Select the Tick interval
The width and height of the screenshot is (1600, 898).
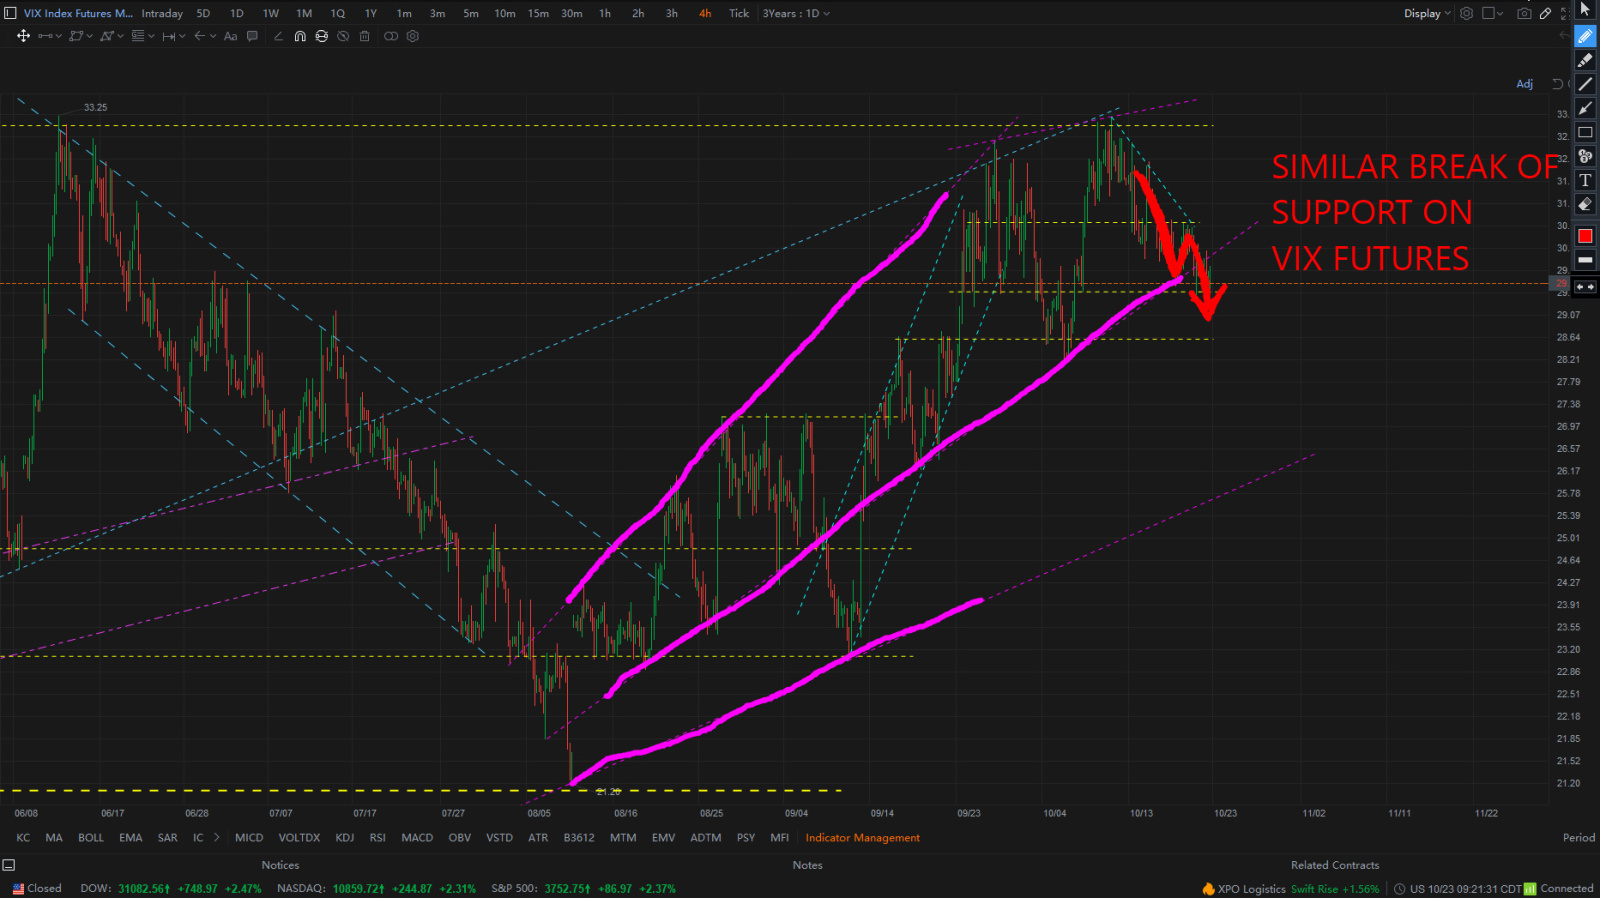pyautogui.click(x=739, y=13)
